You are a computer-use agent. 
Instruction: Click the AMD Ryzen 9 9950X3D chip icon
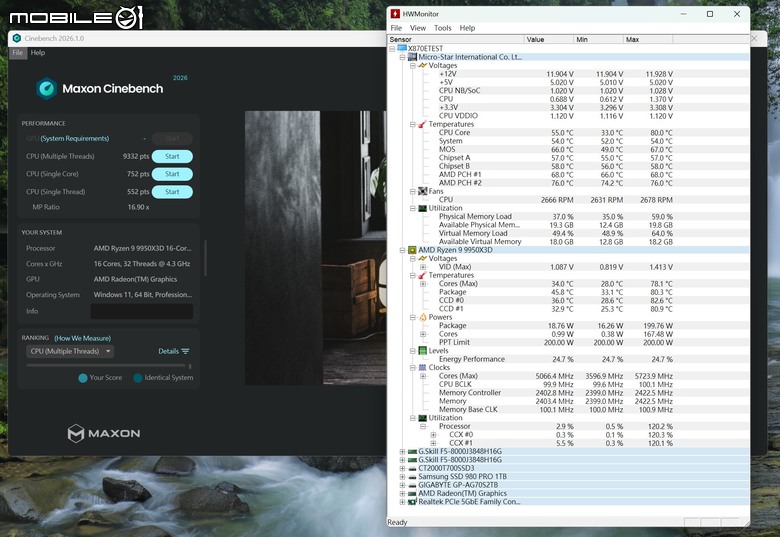[412, 250]
